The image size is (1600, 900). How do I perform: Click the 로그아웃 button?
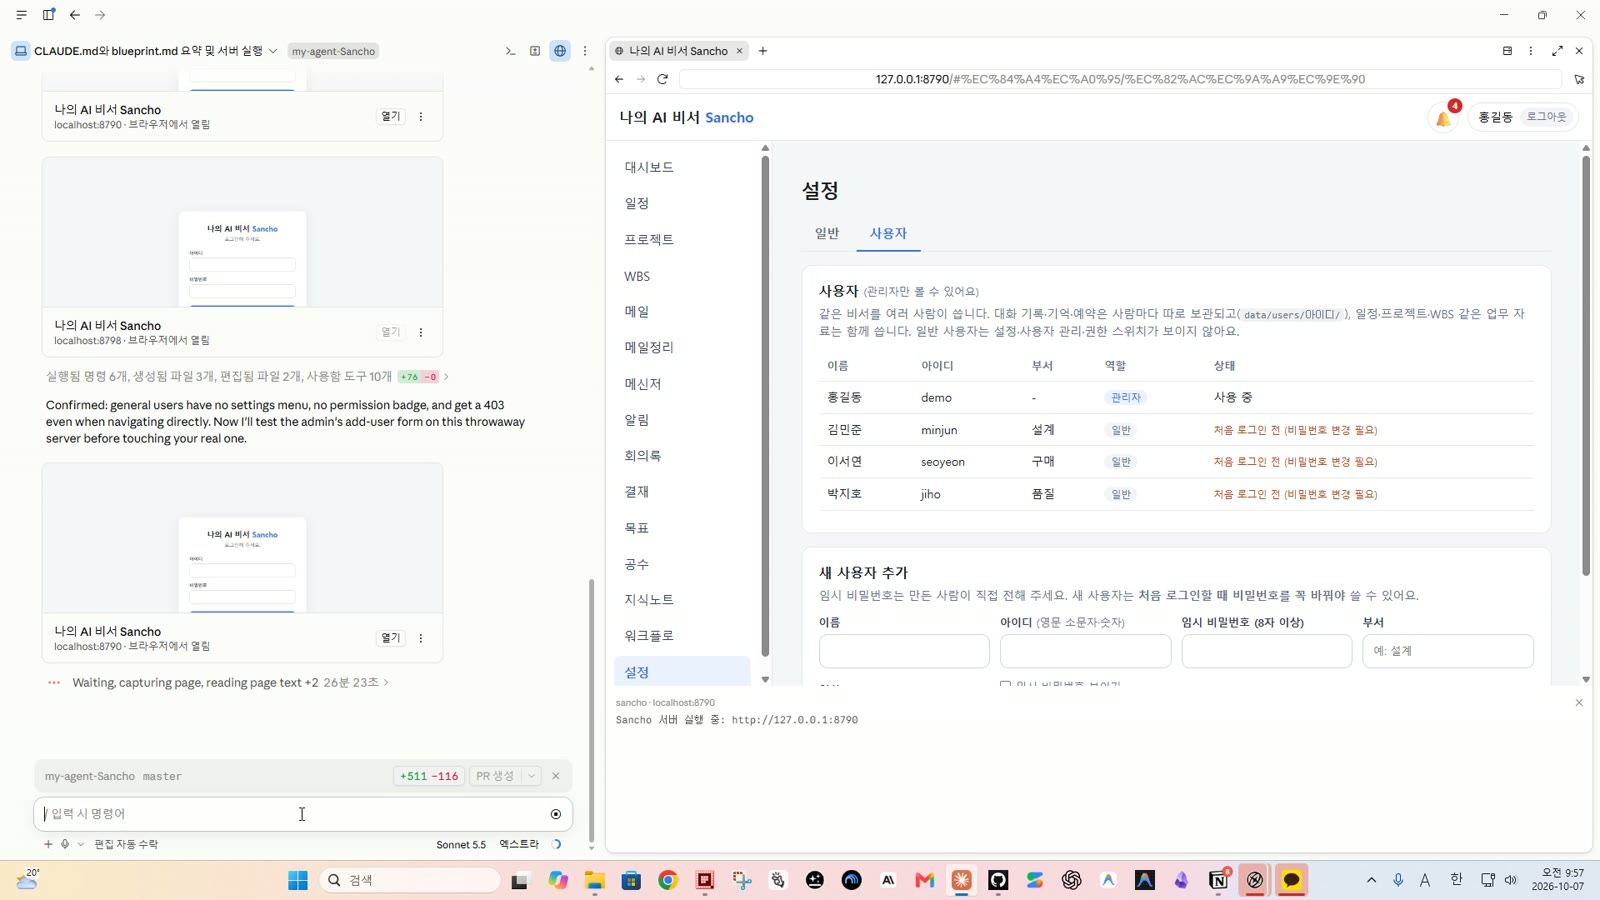point(1546,117)
